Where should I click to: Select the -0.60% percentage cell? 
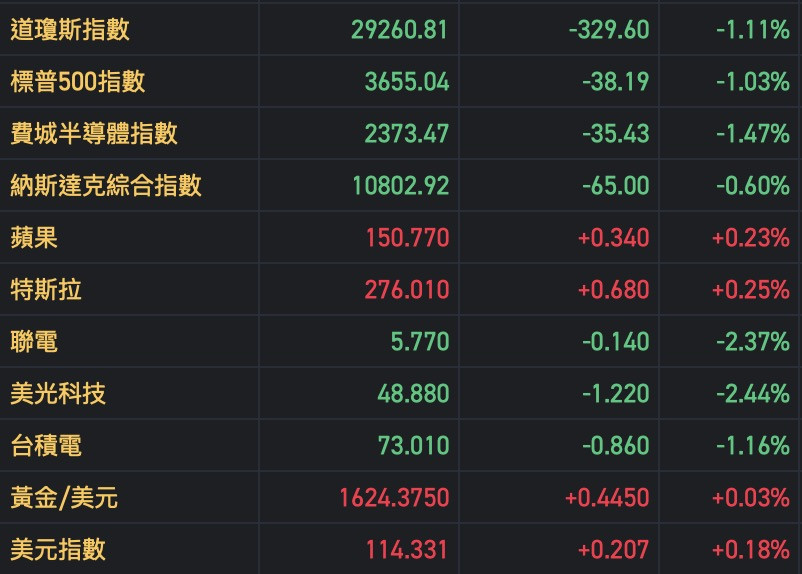coord(752,185)
